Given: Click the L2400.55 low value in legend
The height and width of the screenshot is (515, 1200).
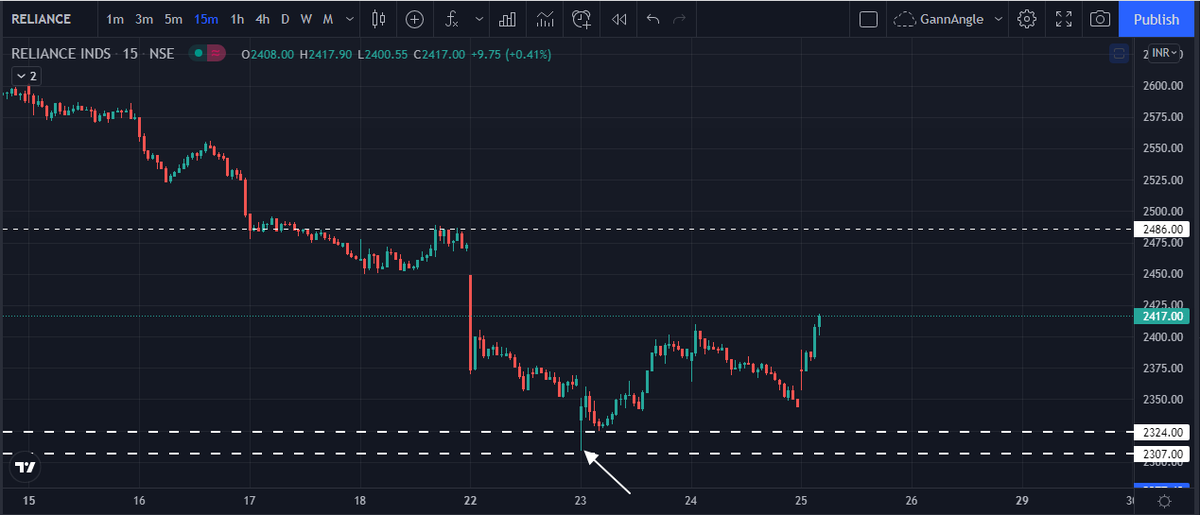Looking at the screenshot, I should [x=381, y=54].
